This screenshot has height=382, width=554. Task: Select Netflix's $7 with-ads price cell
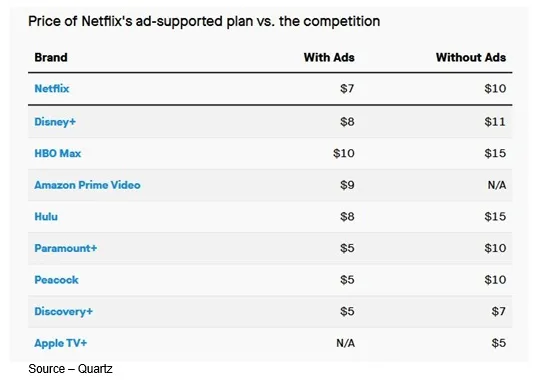pyautogui.click(x=347, y=88)
